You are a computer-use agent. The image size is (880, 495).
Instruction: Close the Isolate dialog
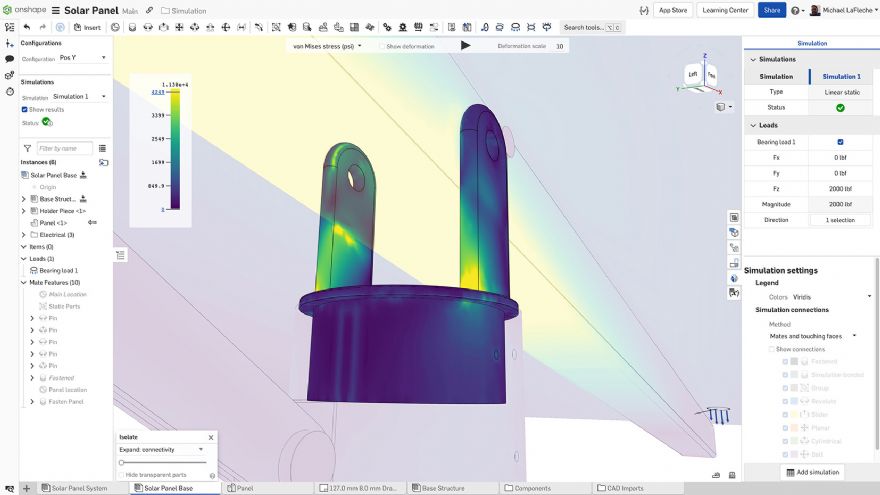pos(211,437)
